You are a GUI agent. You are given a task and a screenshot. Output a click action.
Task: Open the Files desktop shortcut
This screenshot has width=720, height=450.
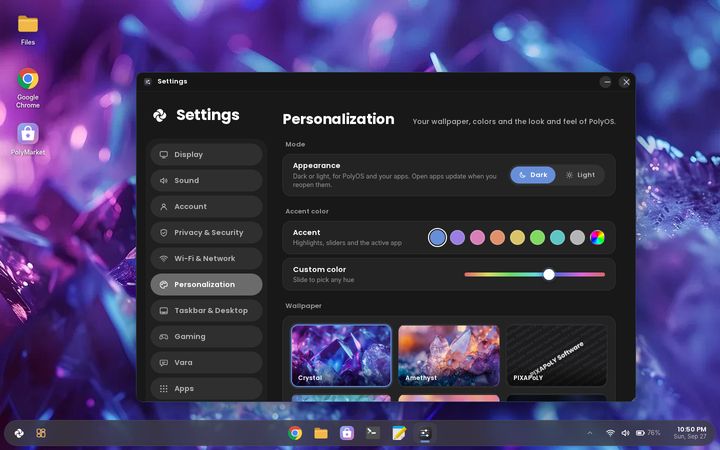click(28, 29)
